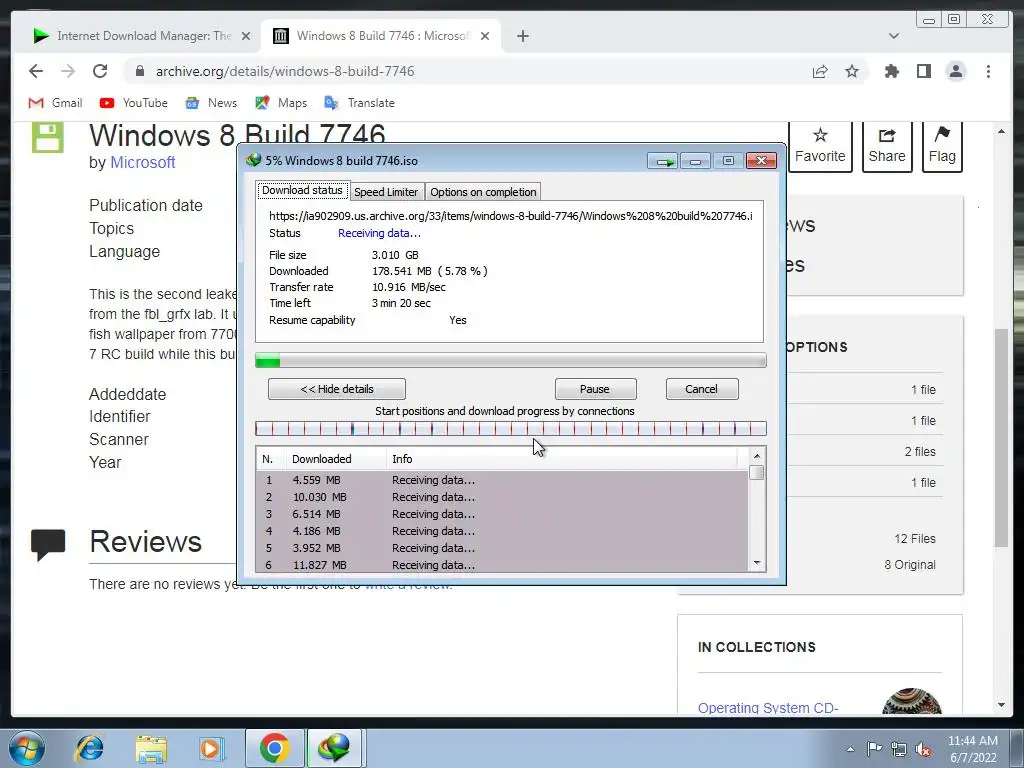
Task: Click the Microsoft author link
Action: tap(142, 163)
